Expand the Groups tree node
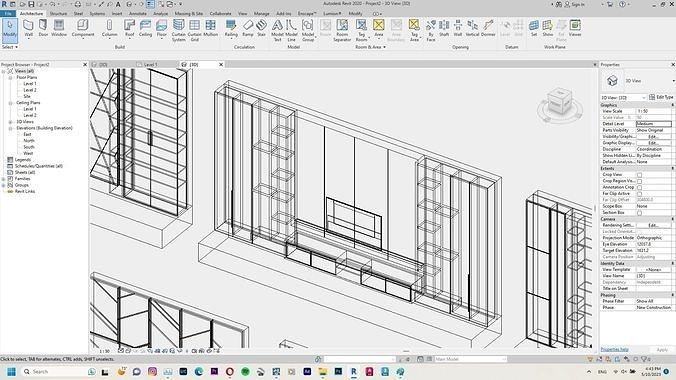Image resolution: width=676 pixels, height=380 pixels. 4,185
